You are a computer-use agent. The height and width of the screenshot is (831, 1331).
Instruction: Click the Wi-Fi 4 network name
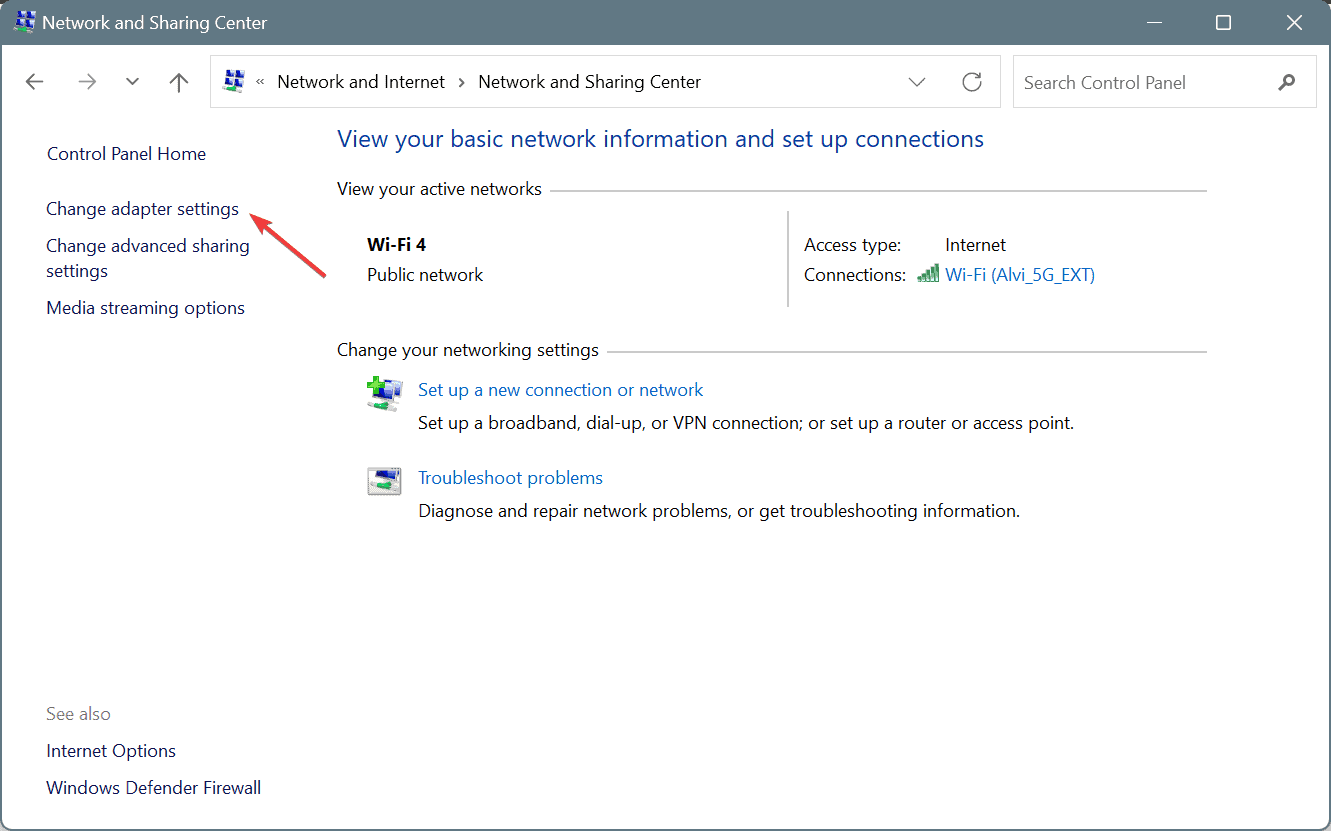coord(397,245)
